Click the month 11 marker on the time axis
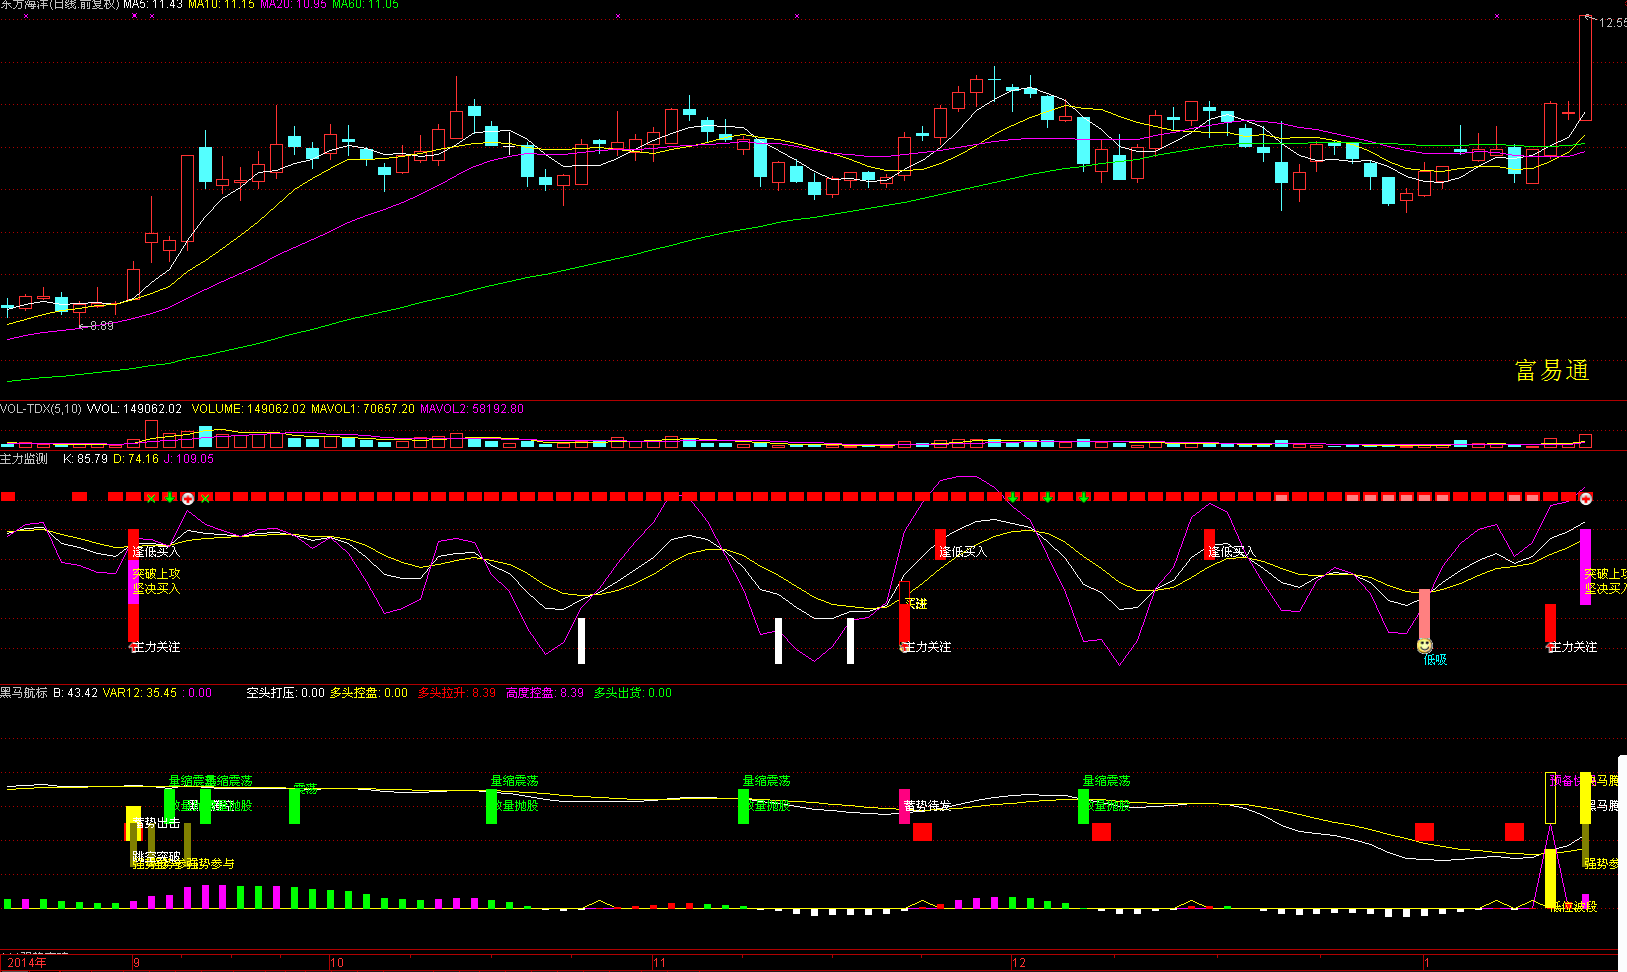The width and height of the screenshot is (1627, 972). pos(659,963)
